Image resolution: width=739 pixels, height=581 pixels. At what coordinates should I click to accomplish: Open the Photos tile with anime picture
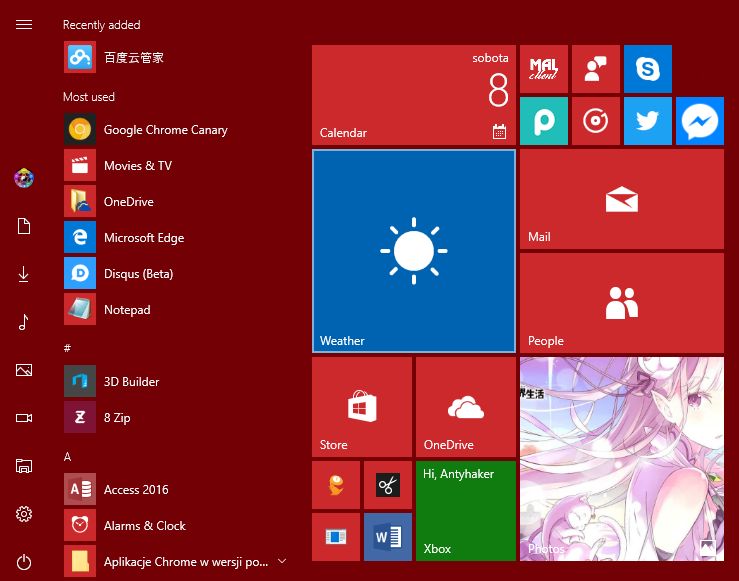point(622,459)
